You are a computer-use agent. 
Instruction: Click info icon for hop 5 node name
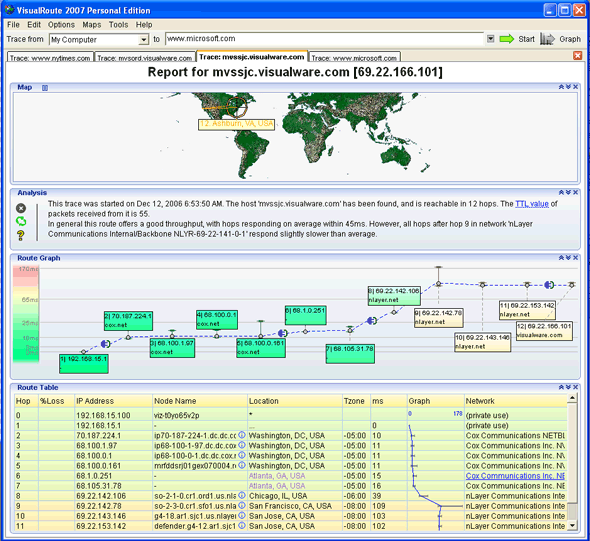[242, 465]
